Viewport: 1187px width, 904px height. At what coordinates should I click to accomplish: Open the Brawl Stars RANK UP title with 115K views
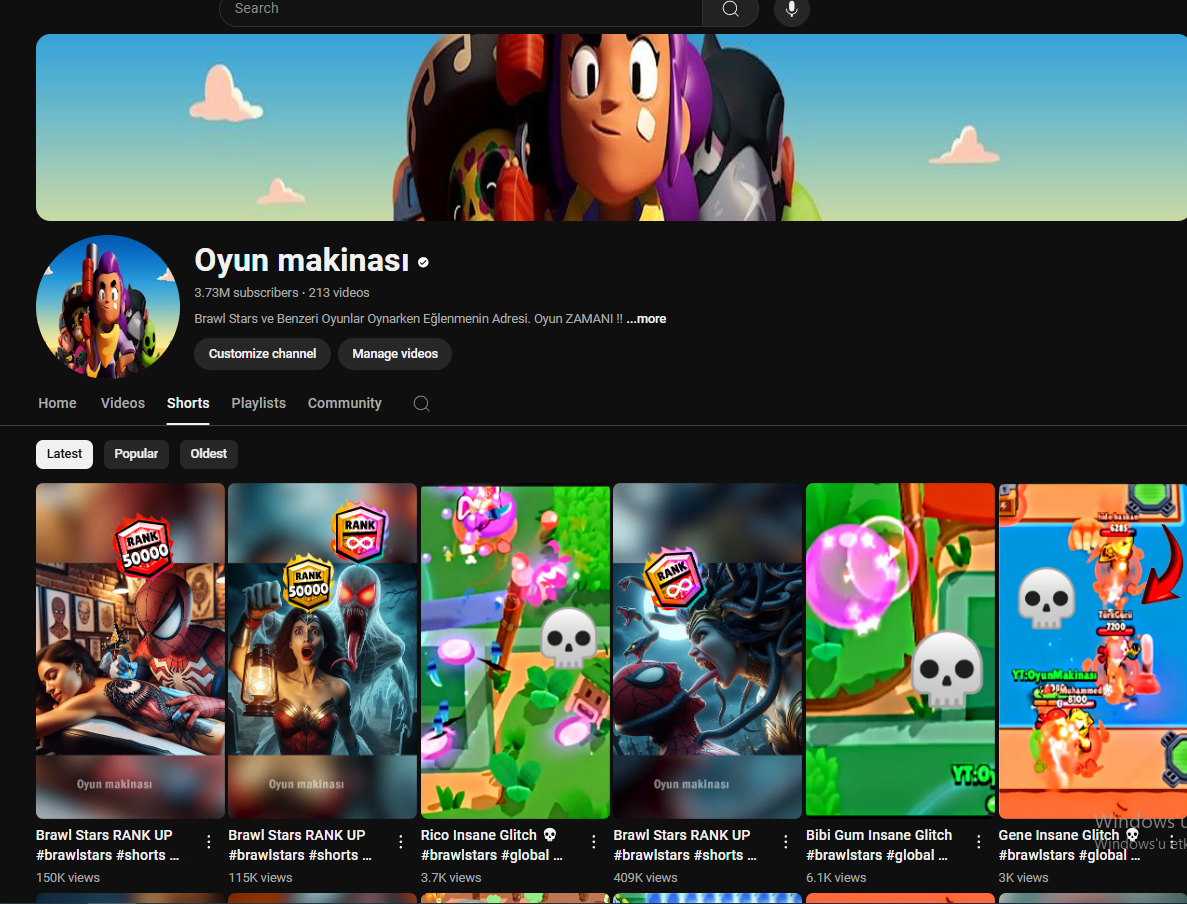click(300, 845)
